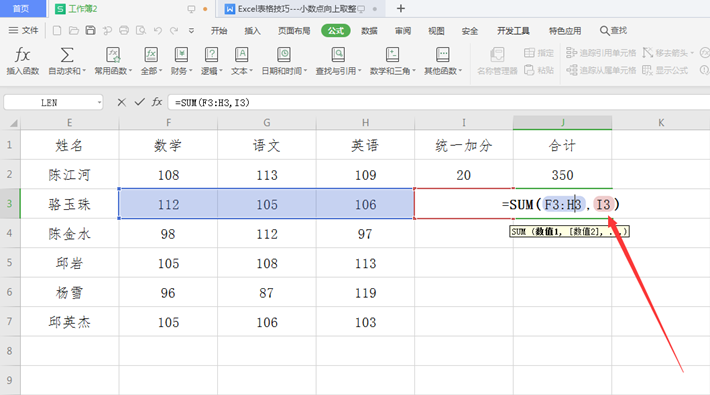Open the Date and Time functions icon

(284, 55)
